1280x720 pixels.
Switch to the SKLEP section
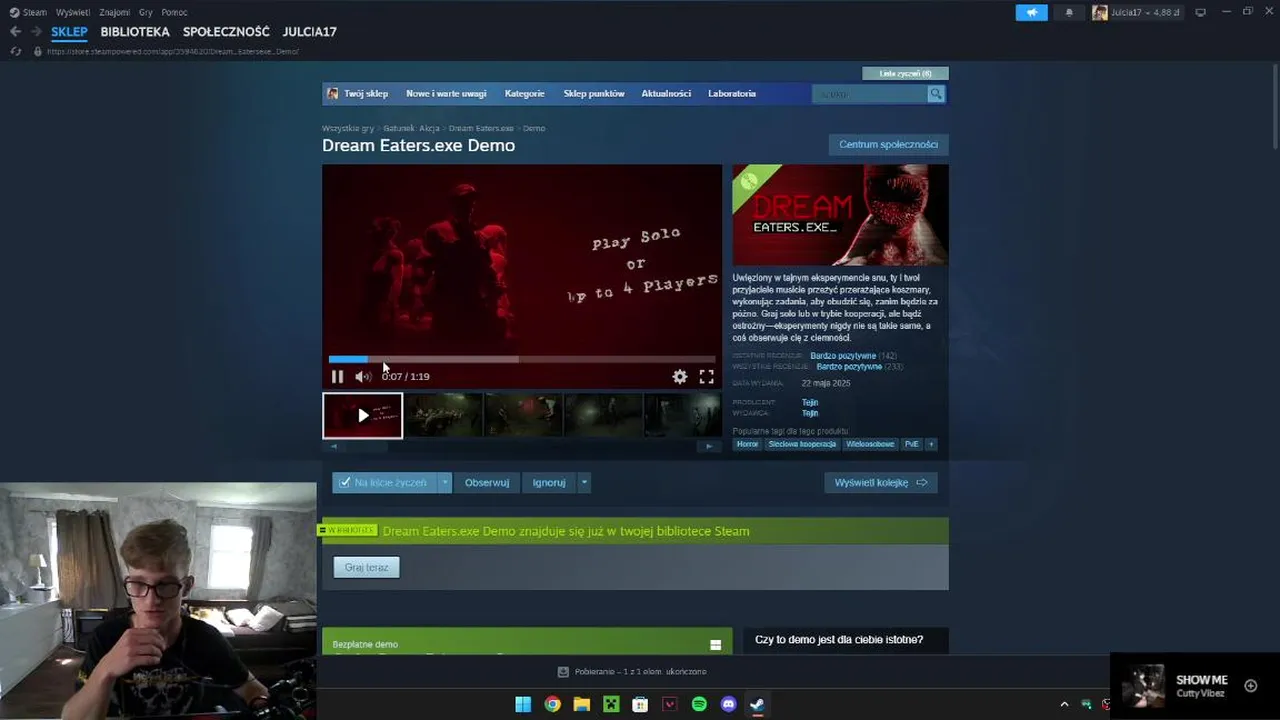click(70, 32)
